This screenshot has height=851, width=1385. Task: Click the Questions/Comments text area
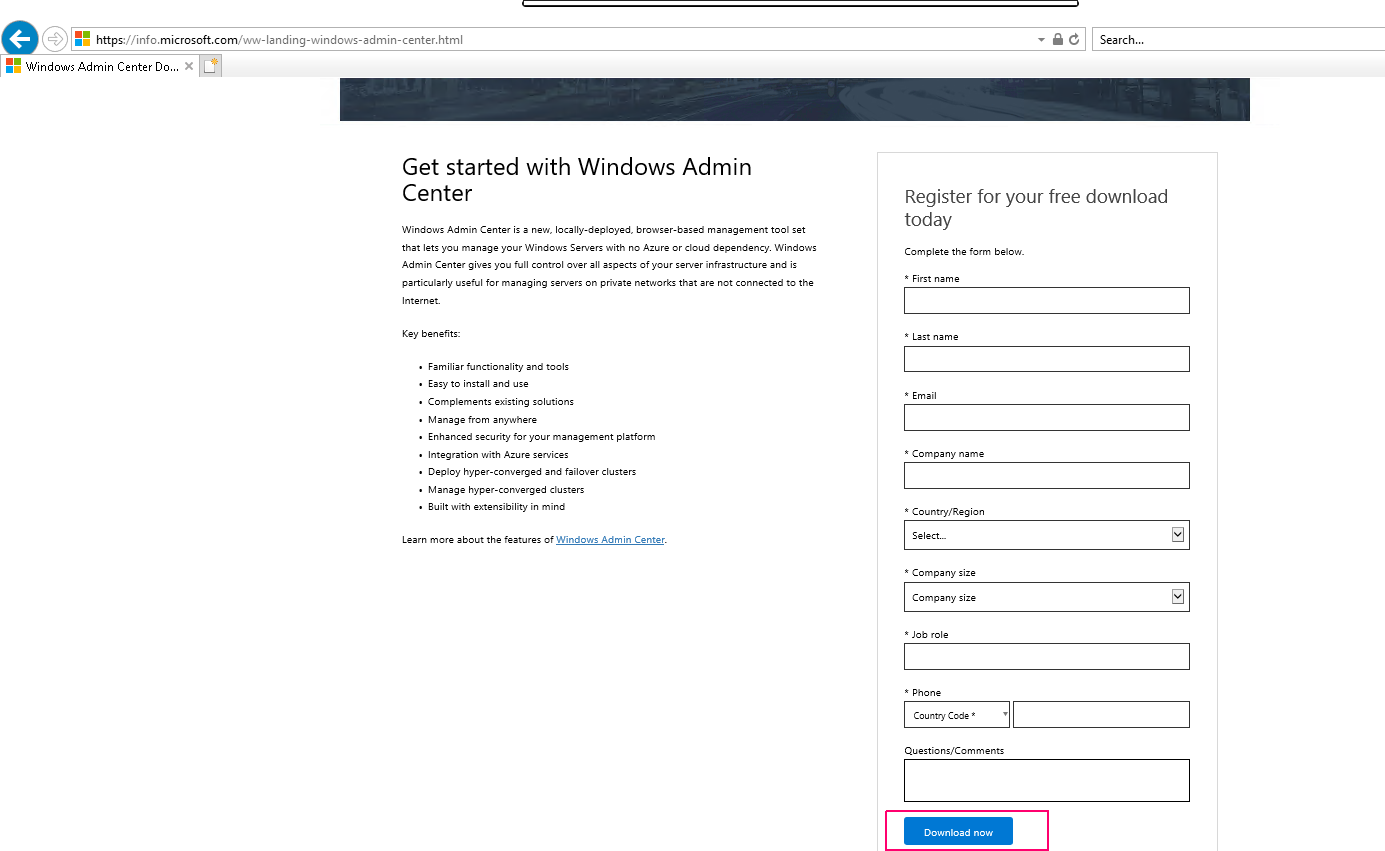(1047, 780)
